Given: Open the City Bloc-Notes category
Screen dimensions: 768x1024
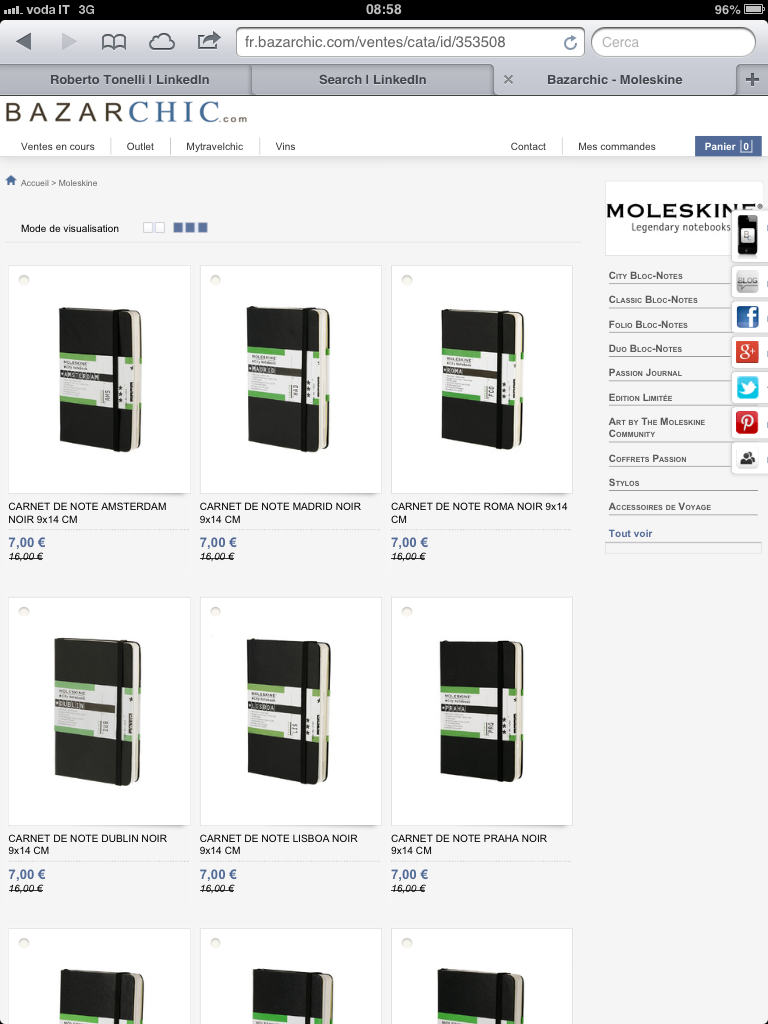Looking at the screenshot, I should pos(645,276).
